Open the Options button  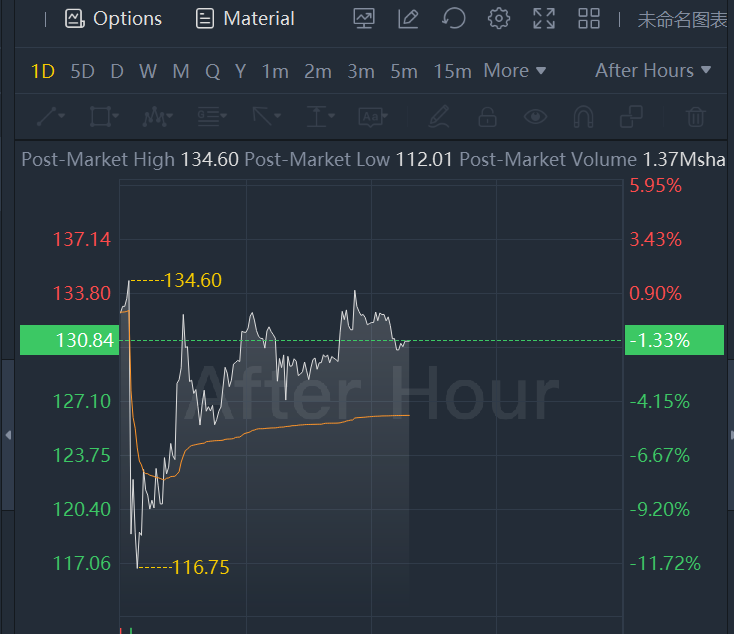[x=113, y=18]
